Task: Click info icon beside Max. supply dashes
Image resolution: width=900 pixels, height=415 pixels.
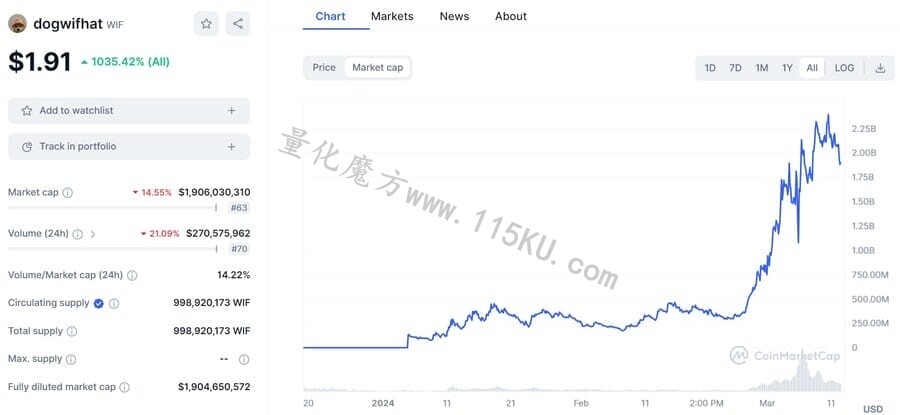Action: pyautogui.click(x=244, y=359)
